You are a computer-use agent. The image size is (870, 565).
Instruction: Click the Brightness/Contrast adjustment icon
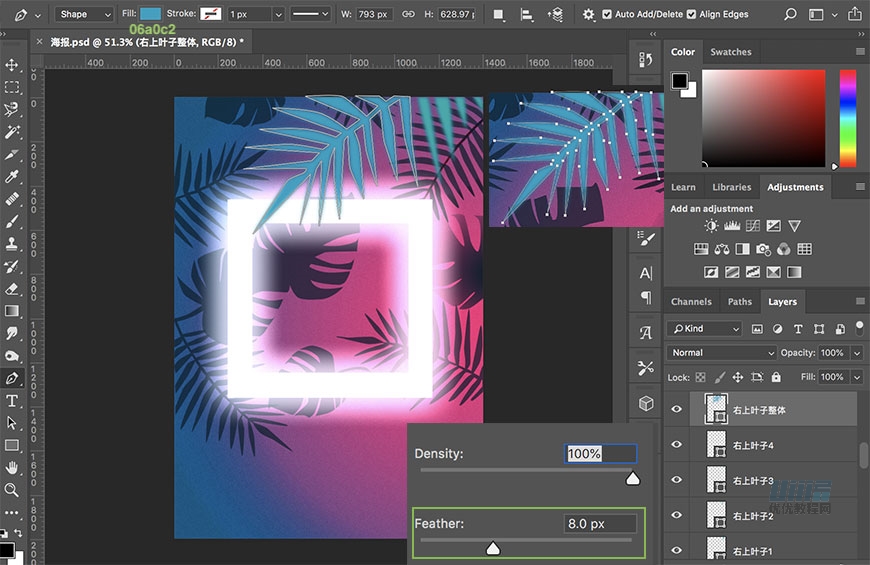click(711, 227)
